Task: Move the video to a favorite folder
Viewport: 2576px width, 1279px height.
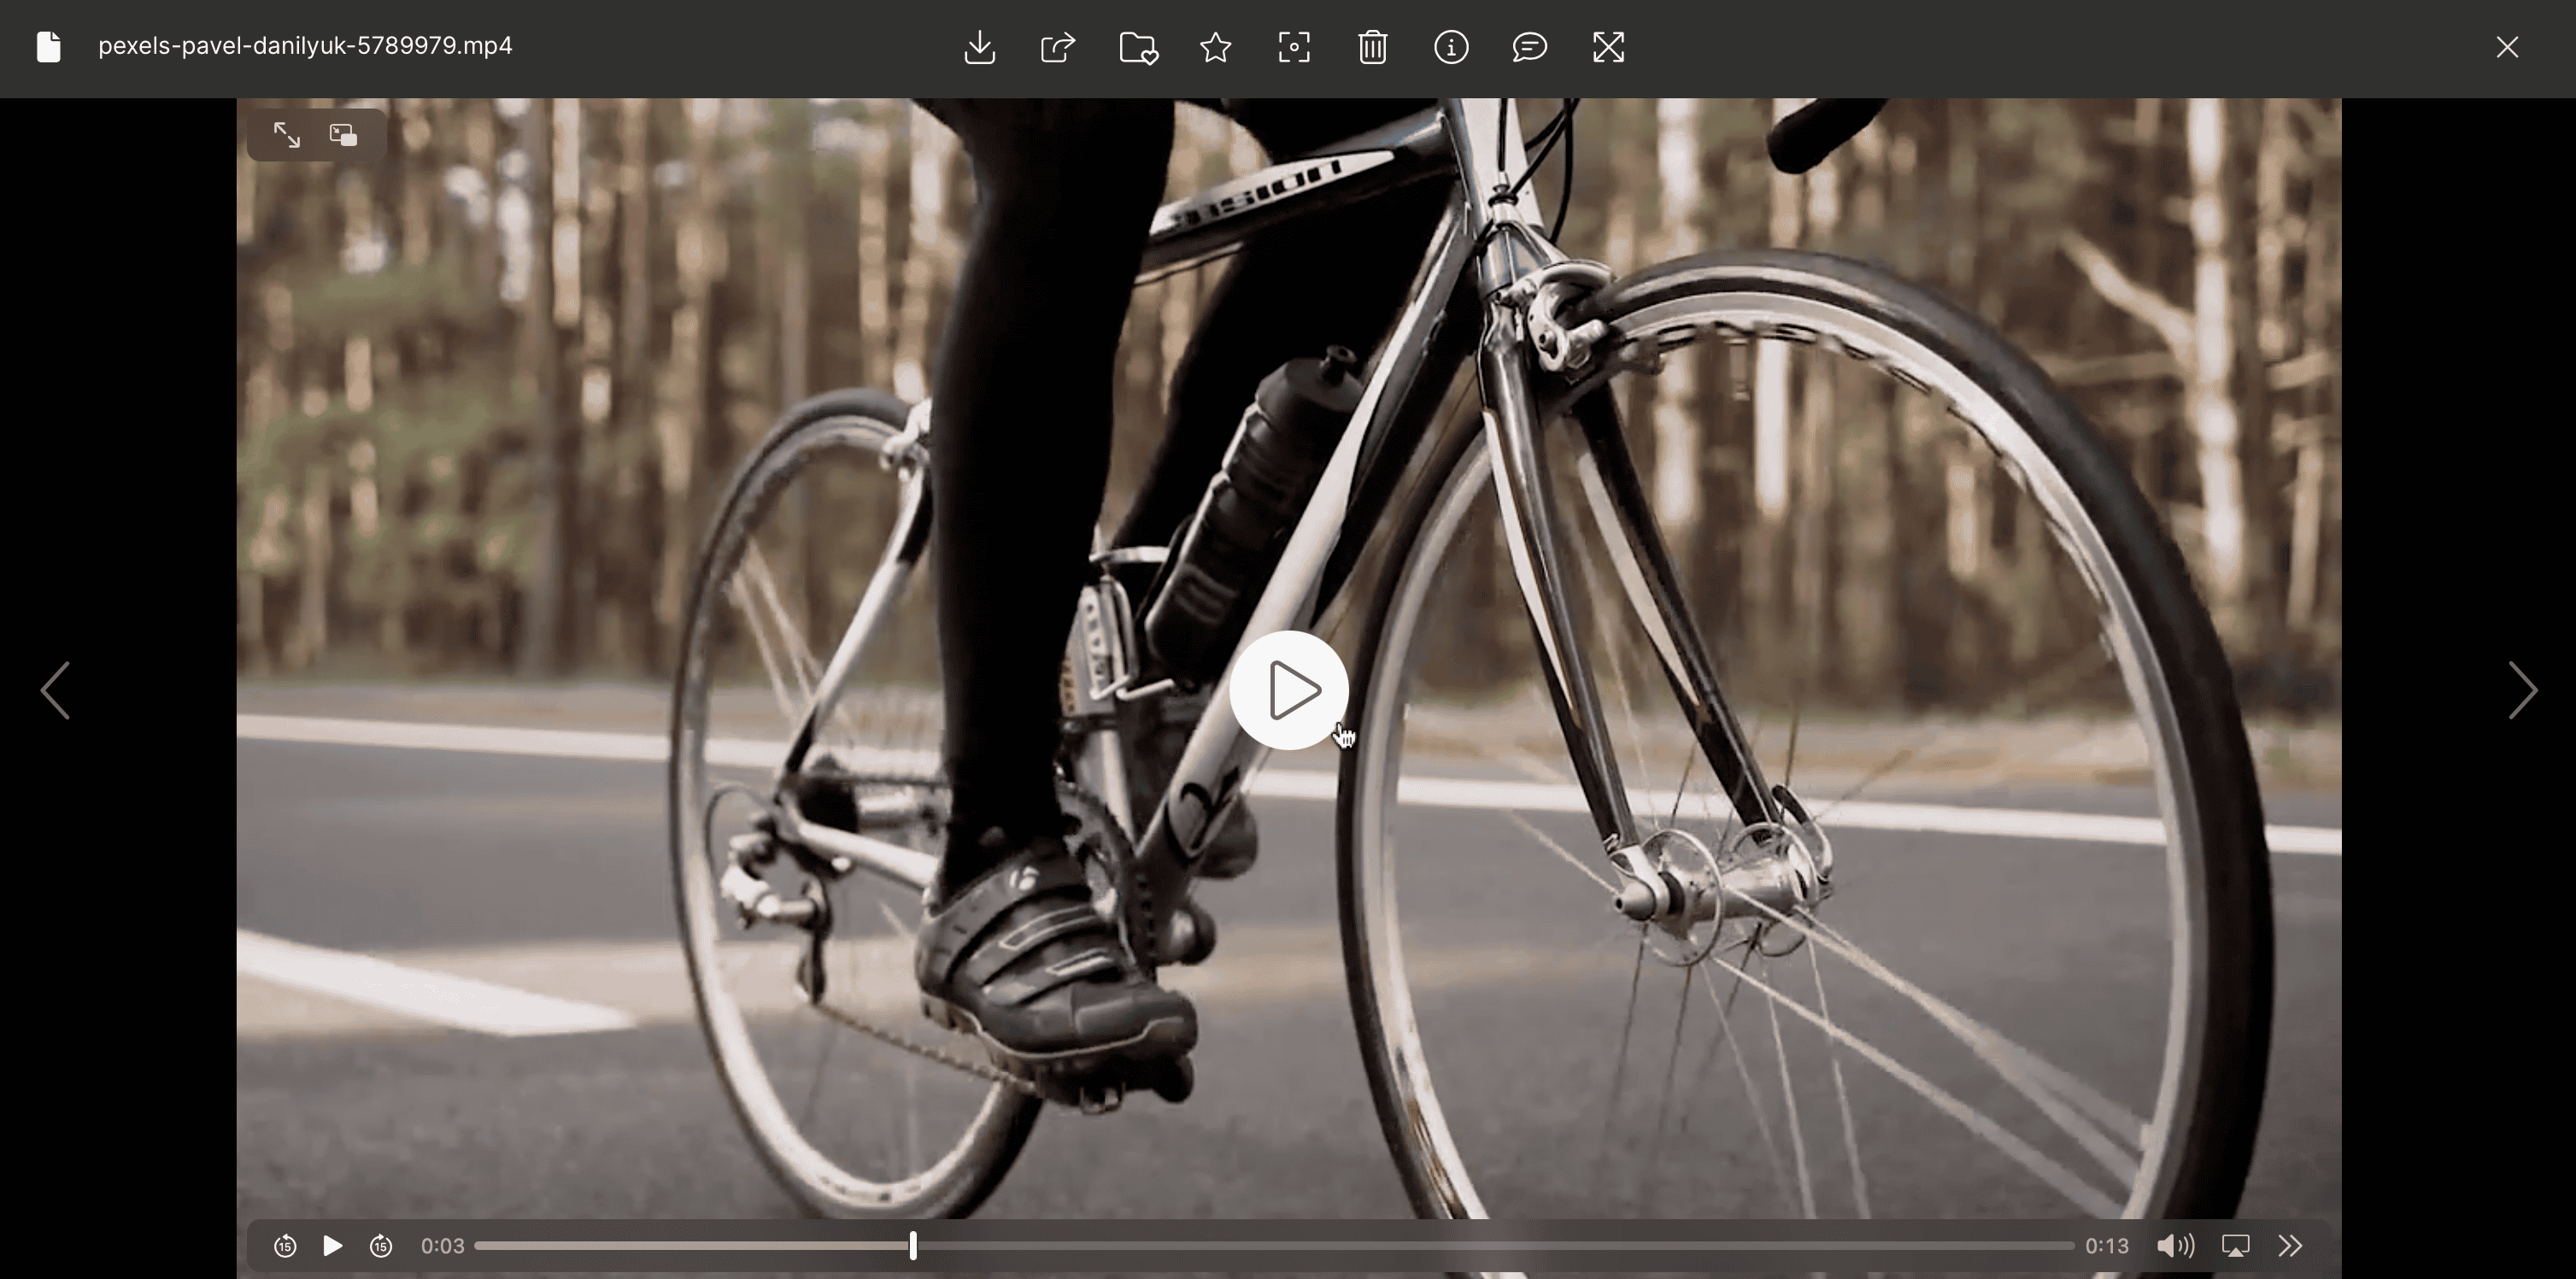Action: point(1137,47)
